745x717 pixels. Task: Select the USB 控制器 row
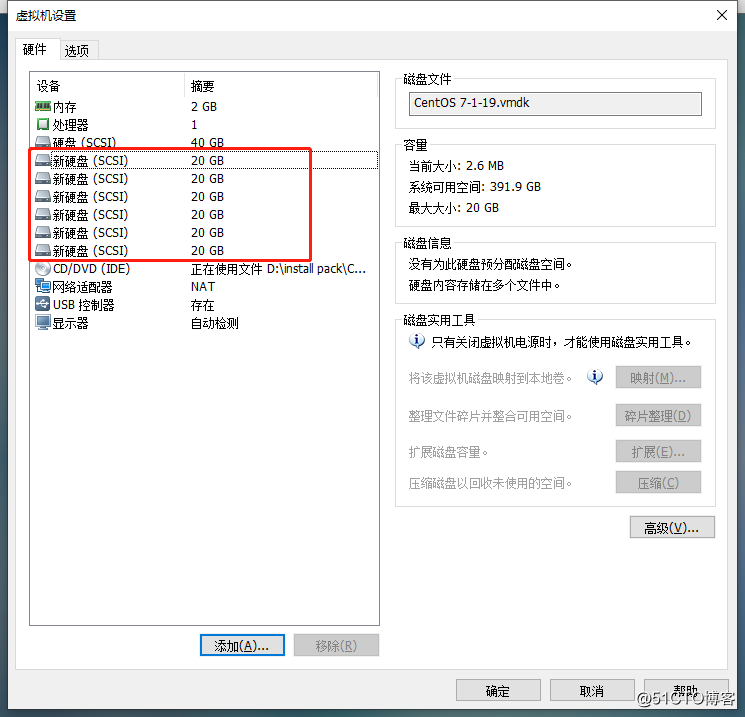(x=205, y=305)
